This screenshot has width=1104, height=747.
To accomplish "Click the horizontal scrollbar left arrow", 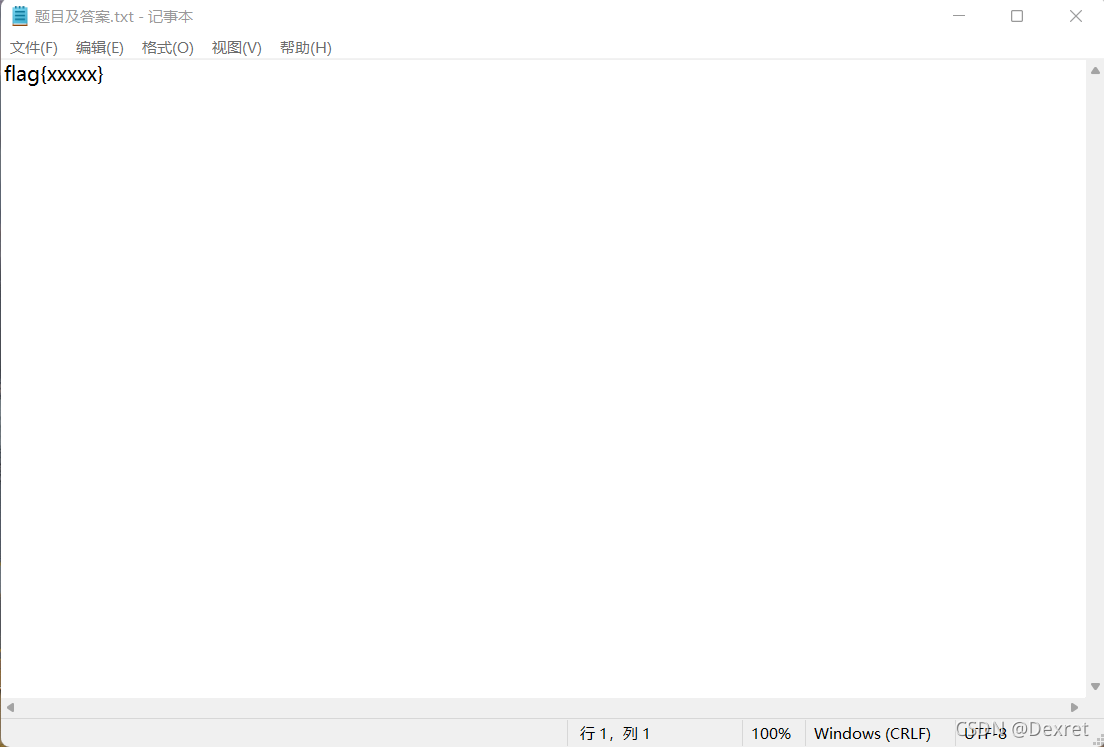I will coord(10,707).
